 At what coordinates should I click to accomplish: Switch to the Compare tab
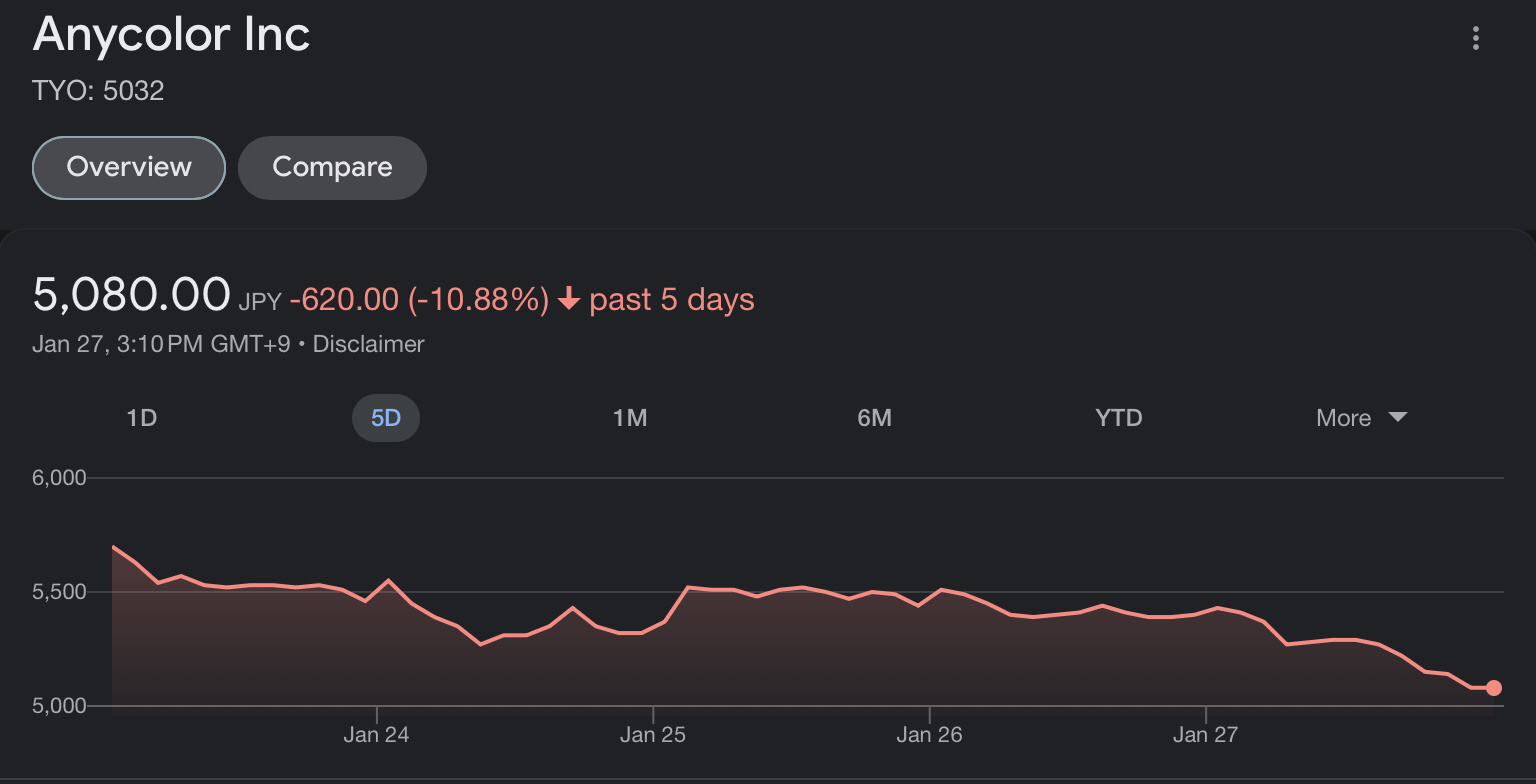[332, 167]
